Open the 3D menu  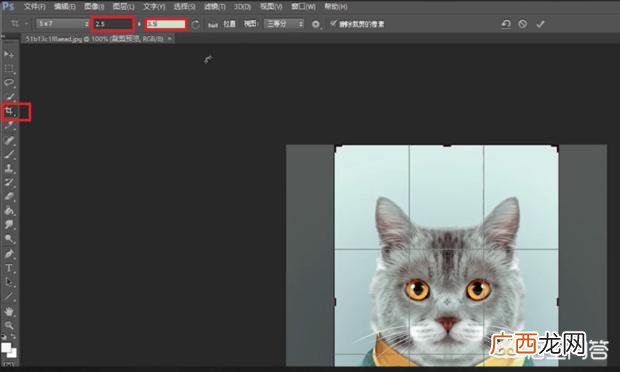(x=242, y=7)
